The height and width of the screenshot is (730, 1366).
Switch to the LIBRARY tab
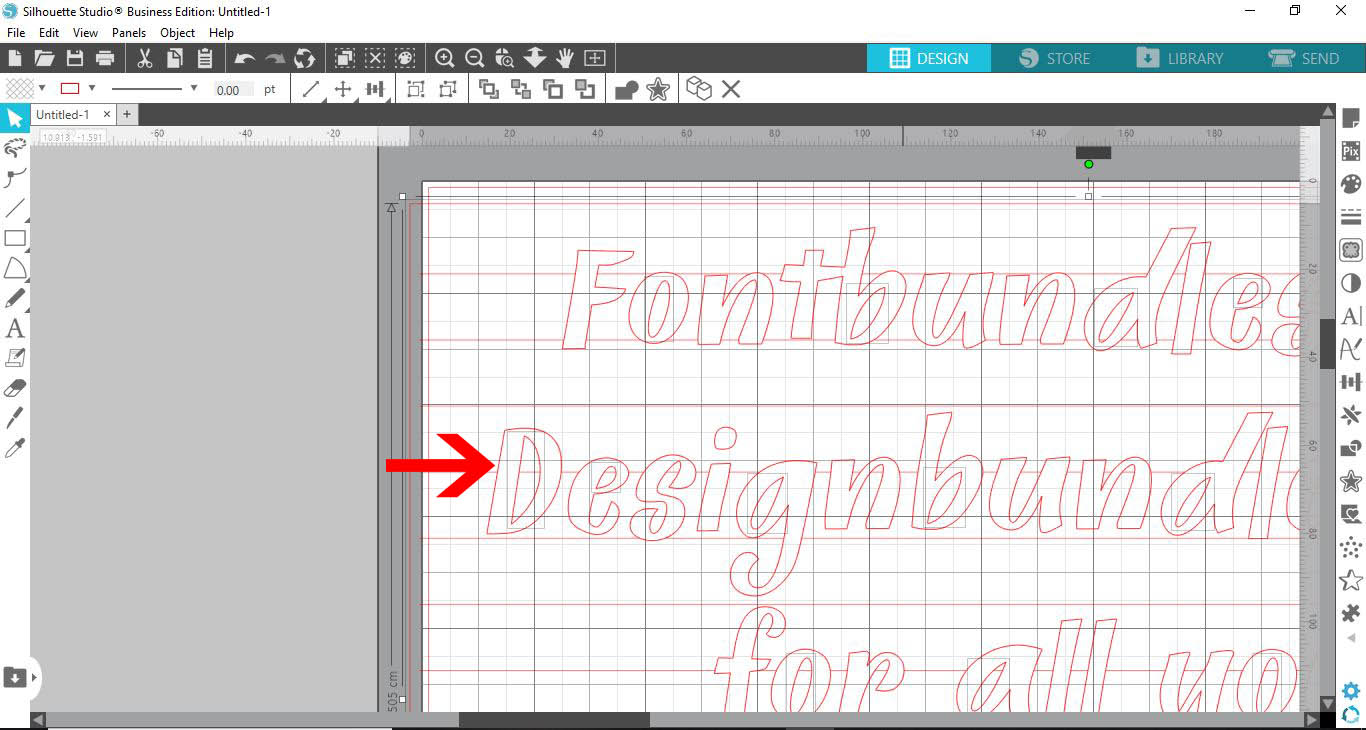[1180, 58]
